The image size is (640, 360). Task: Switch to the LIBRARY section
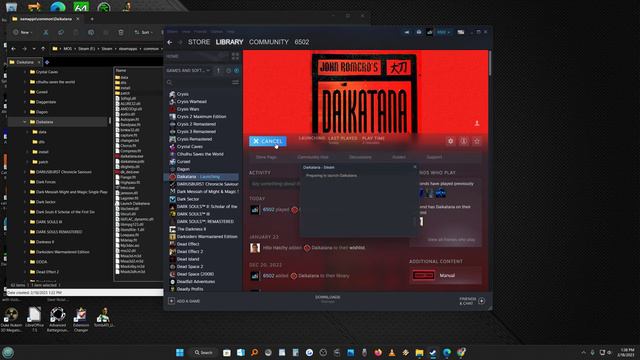click(229, 42)
